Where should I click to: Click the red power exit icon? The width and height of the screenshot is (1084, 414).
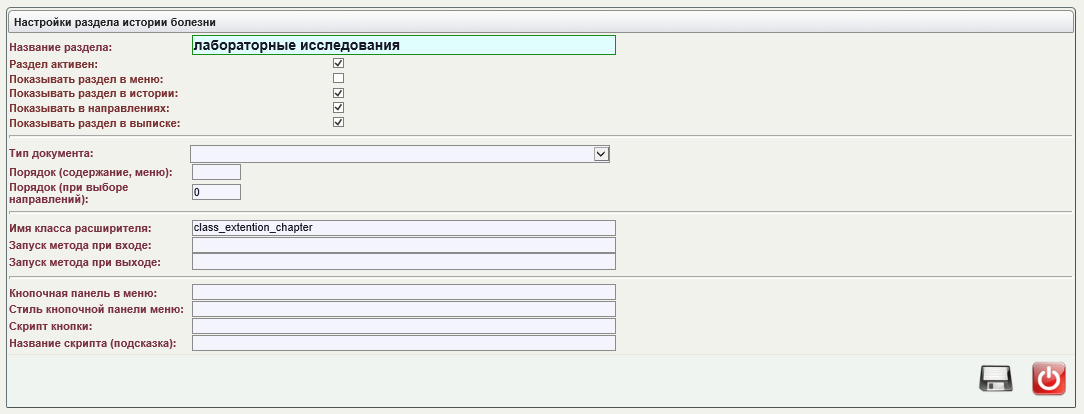pos(1048,379)
